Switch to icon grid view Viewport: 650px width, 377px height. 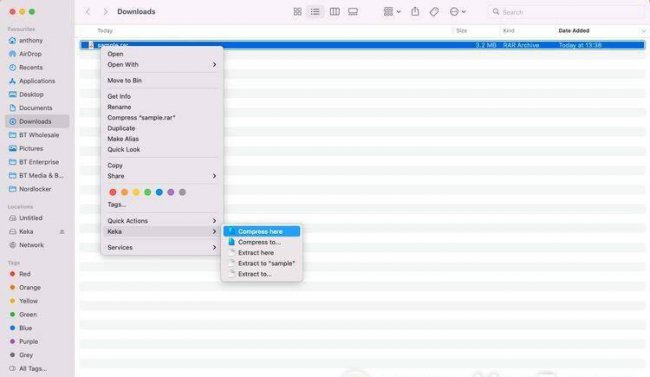[297, 12]
